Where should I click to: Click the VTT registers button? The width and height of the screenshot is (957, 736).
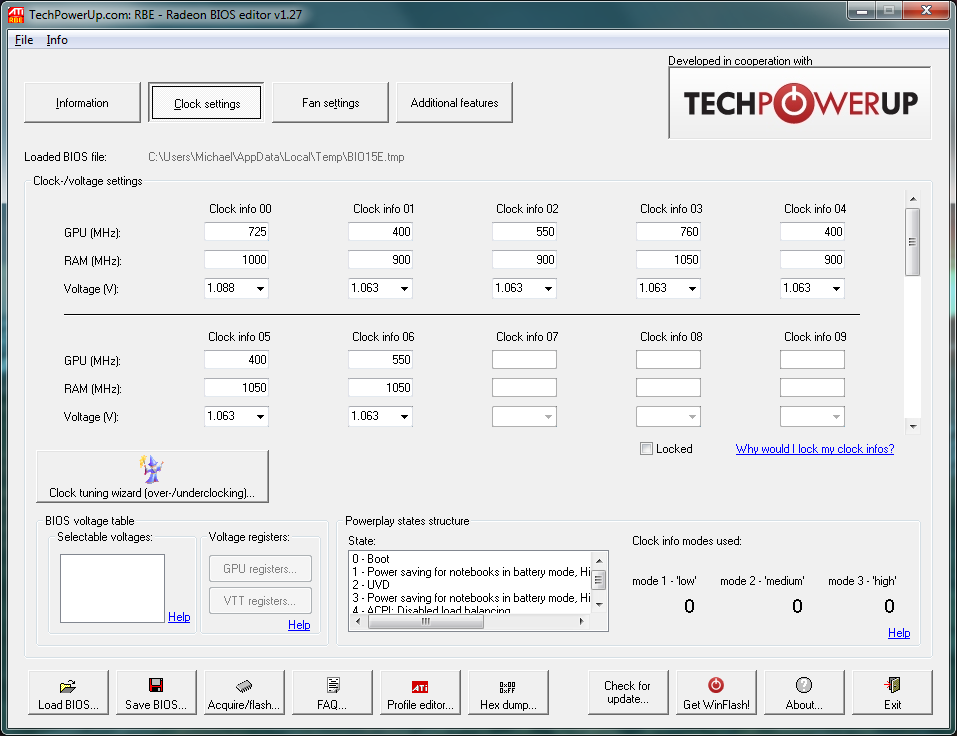[x=260, y=601]
